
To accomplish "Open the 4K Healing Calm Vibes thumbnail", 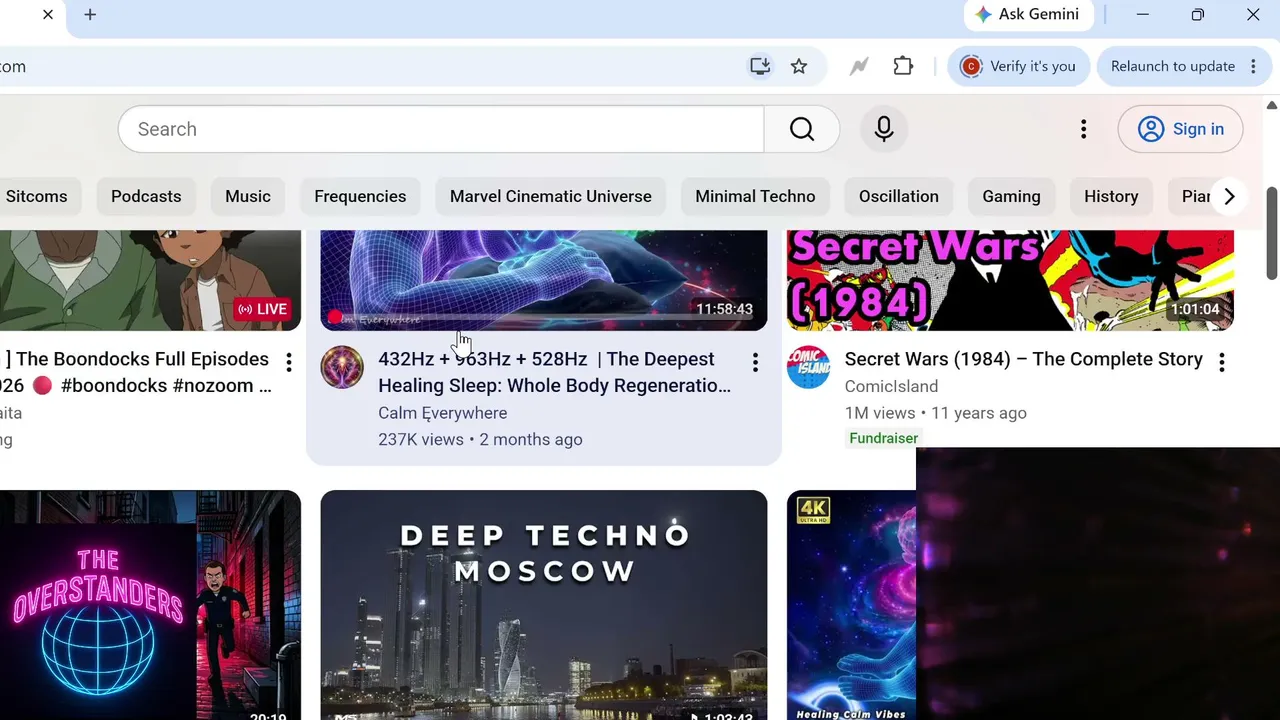I will tap(851, 605).
